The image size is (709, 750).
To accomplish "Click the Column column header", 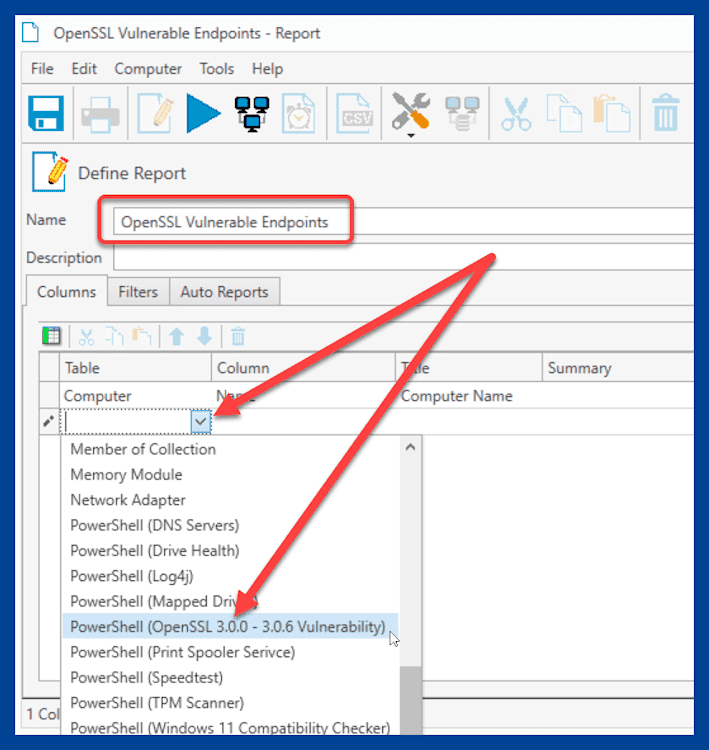I will tap(303, 368).
